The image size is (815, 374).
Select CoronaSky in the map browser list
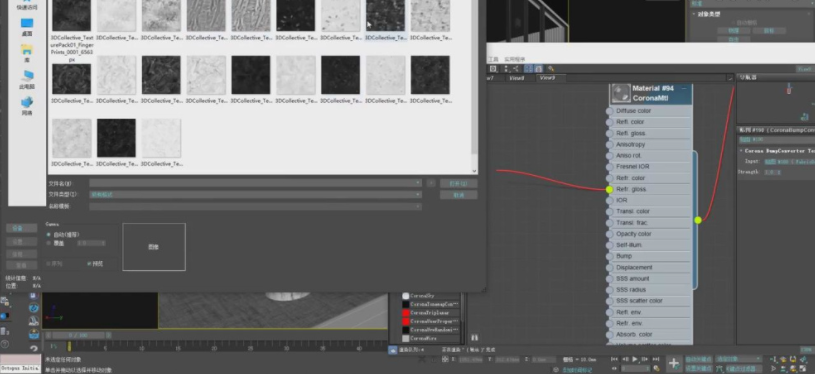(x=431, y=296)
